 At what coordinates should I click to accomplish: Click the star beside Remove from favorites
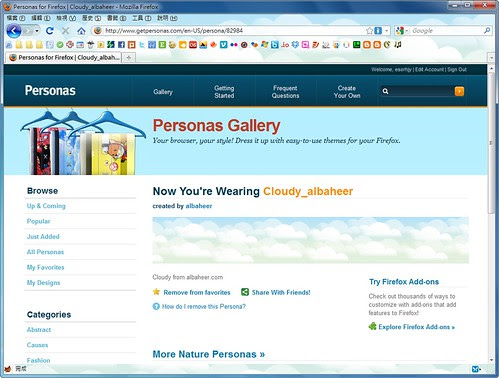point(156,292)
